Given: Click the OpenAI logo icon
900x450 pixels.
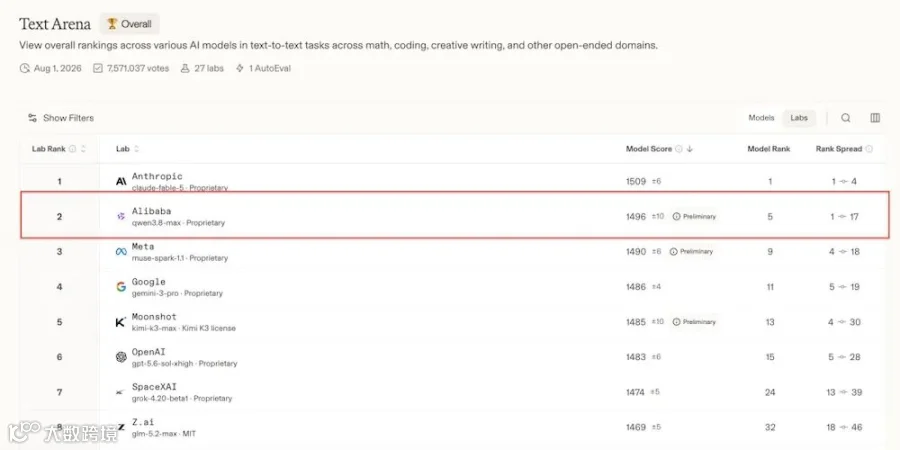Looking at the screenshot, I should tap(121, 357).
